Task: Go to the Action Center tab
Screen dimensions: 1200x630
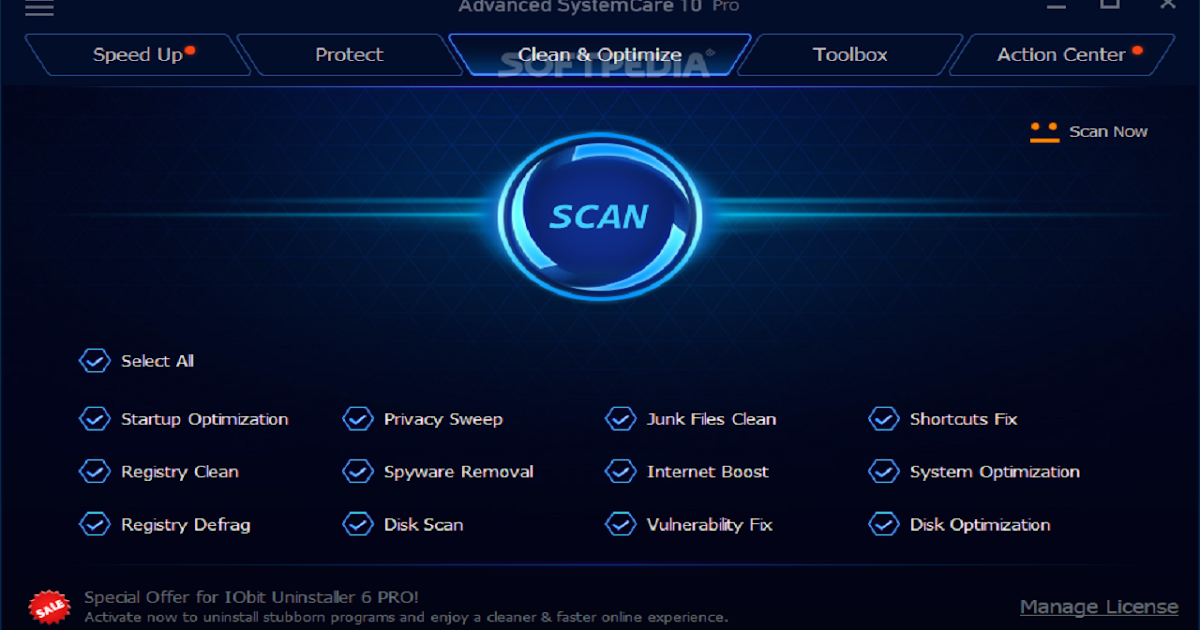Action: click(1061, 55)
